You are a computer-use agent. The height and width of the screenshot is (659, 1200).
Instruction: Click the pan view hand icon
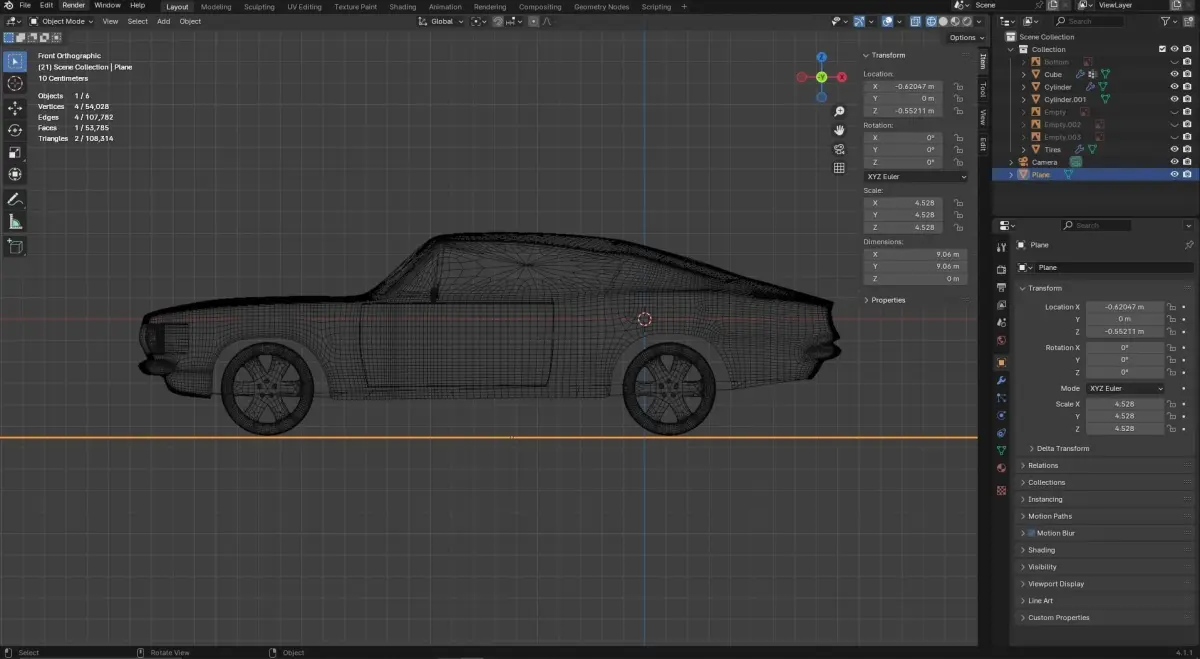[x=840, y=130]
